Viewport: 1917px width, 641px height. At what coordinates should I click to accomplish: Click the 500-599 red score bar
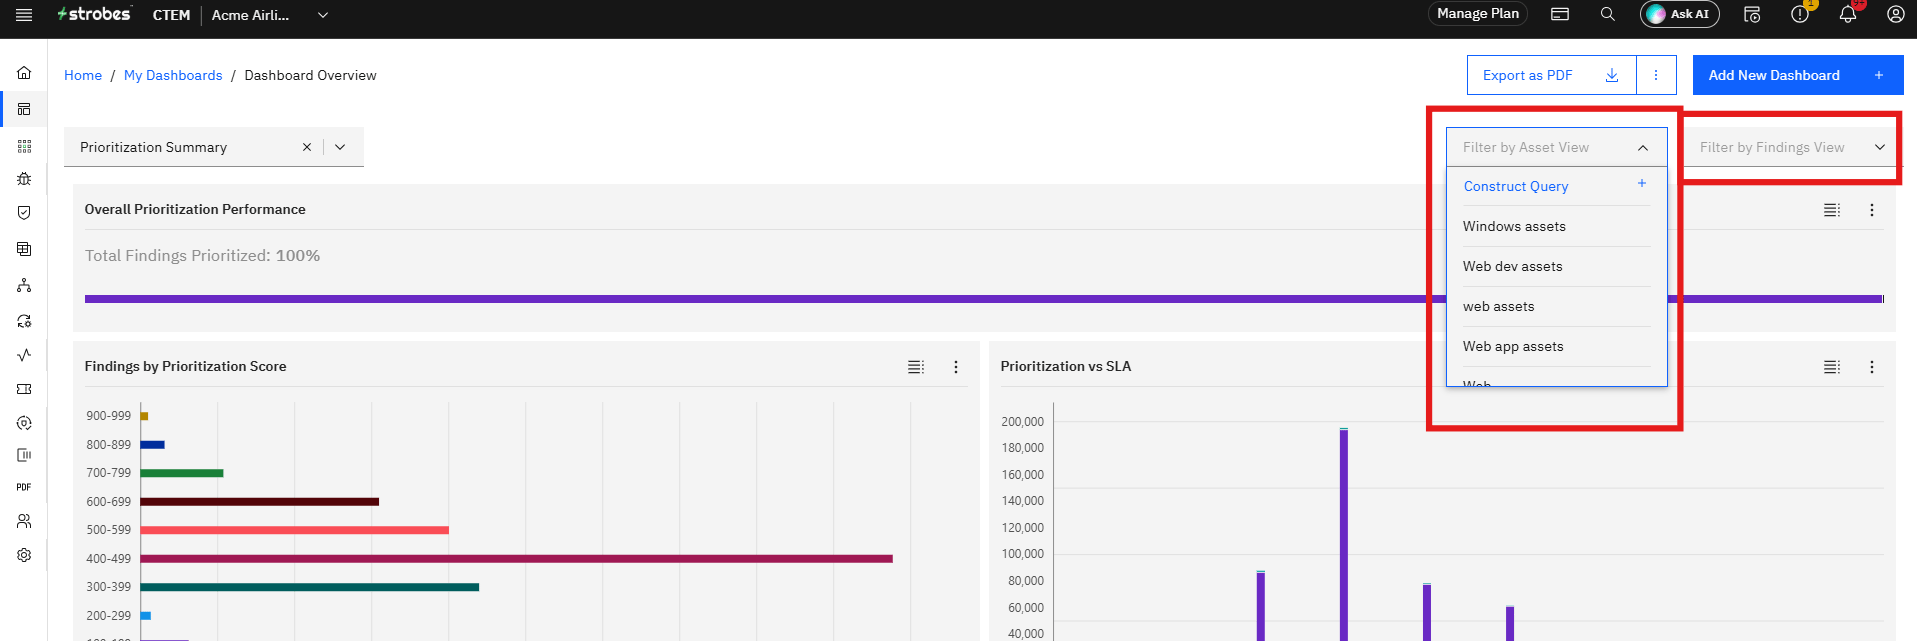click(x=294, y=530)
